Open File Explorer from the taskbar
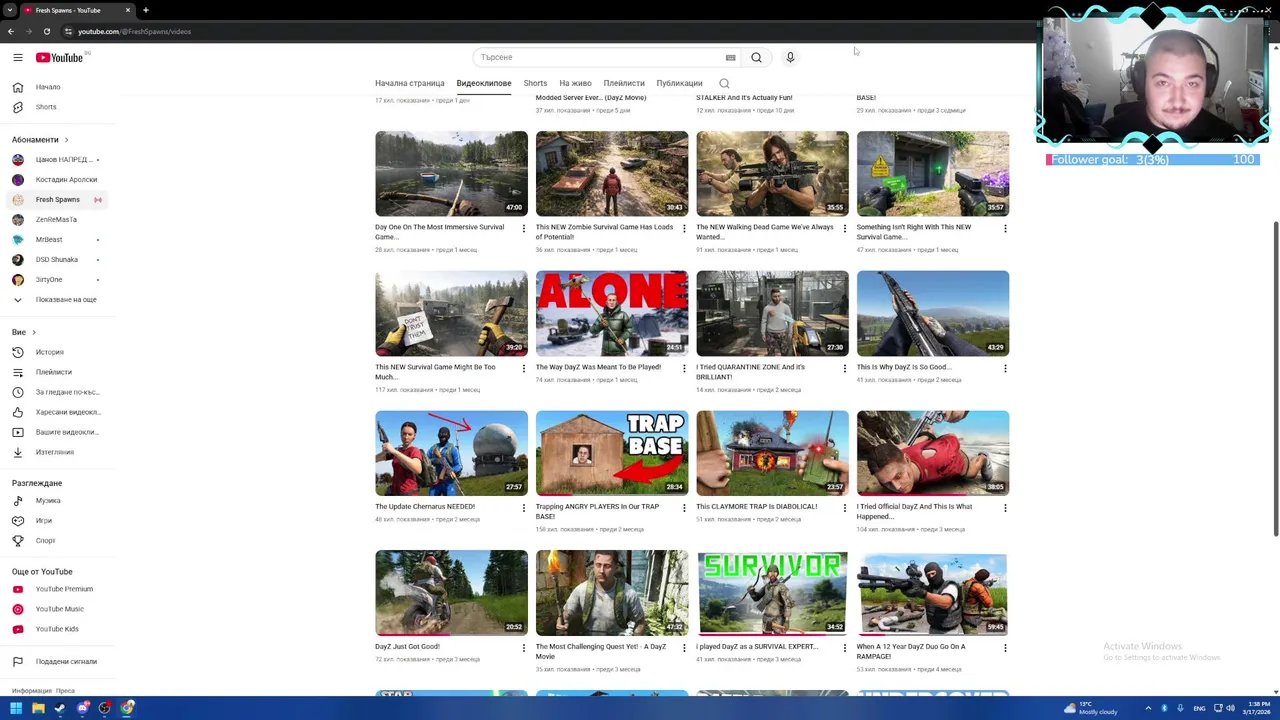This screenshot has width=1280, height=720. (x=38, y=708)
